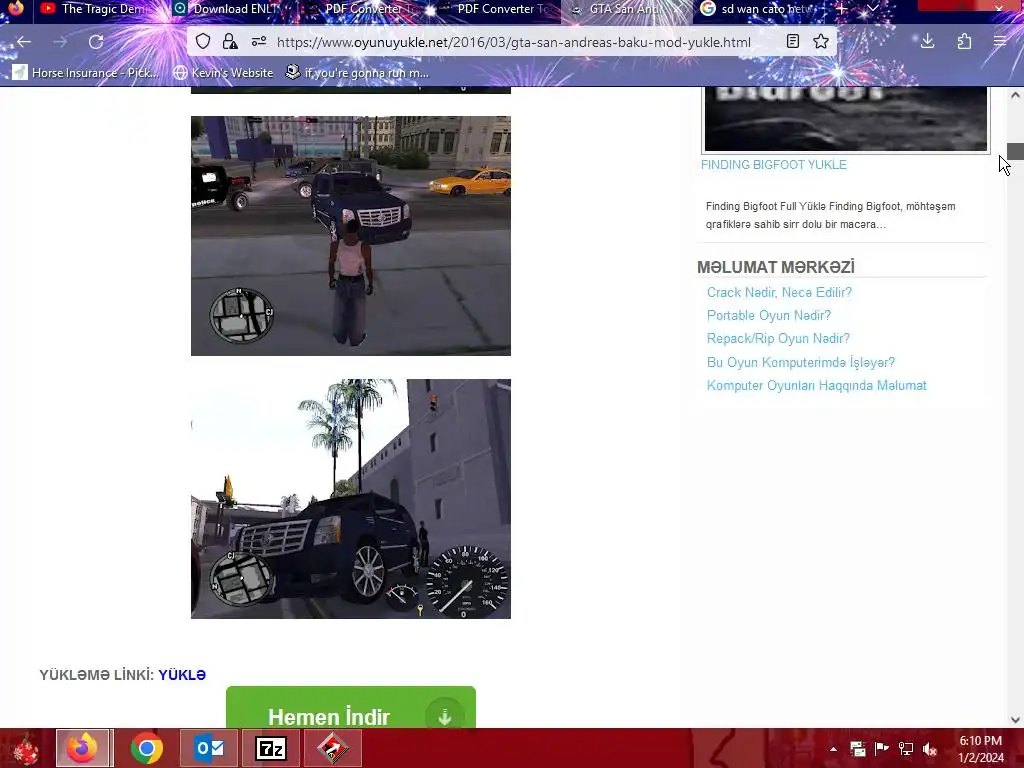Switch to first PDF Converter tab
This screenshot has width=1024, height=768.
click(364, 9)
